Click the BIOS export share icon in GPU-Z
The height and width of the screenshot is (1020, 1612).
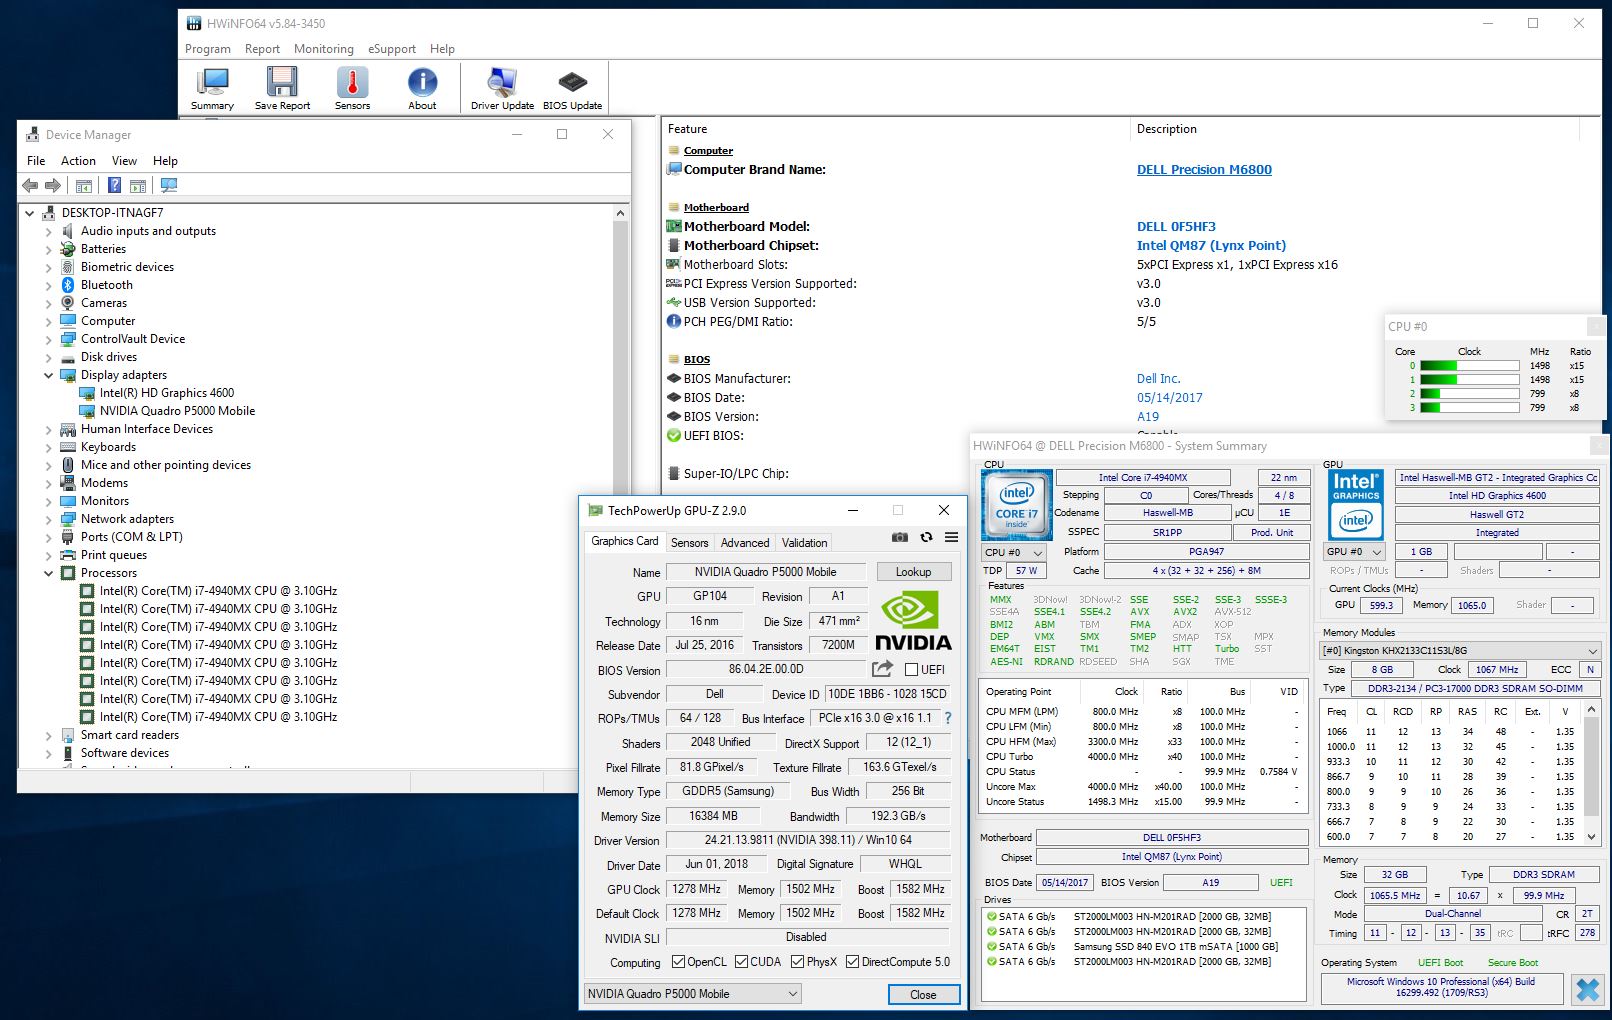(882, 669)
